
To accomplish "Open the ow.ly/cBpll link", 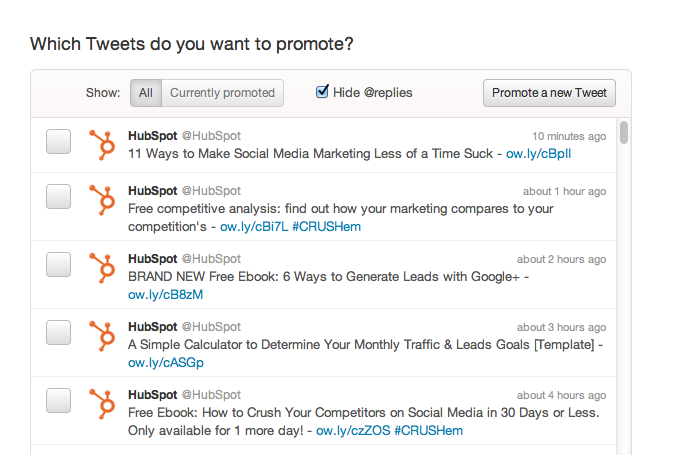I will [538, 154].
